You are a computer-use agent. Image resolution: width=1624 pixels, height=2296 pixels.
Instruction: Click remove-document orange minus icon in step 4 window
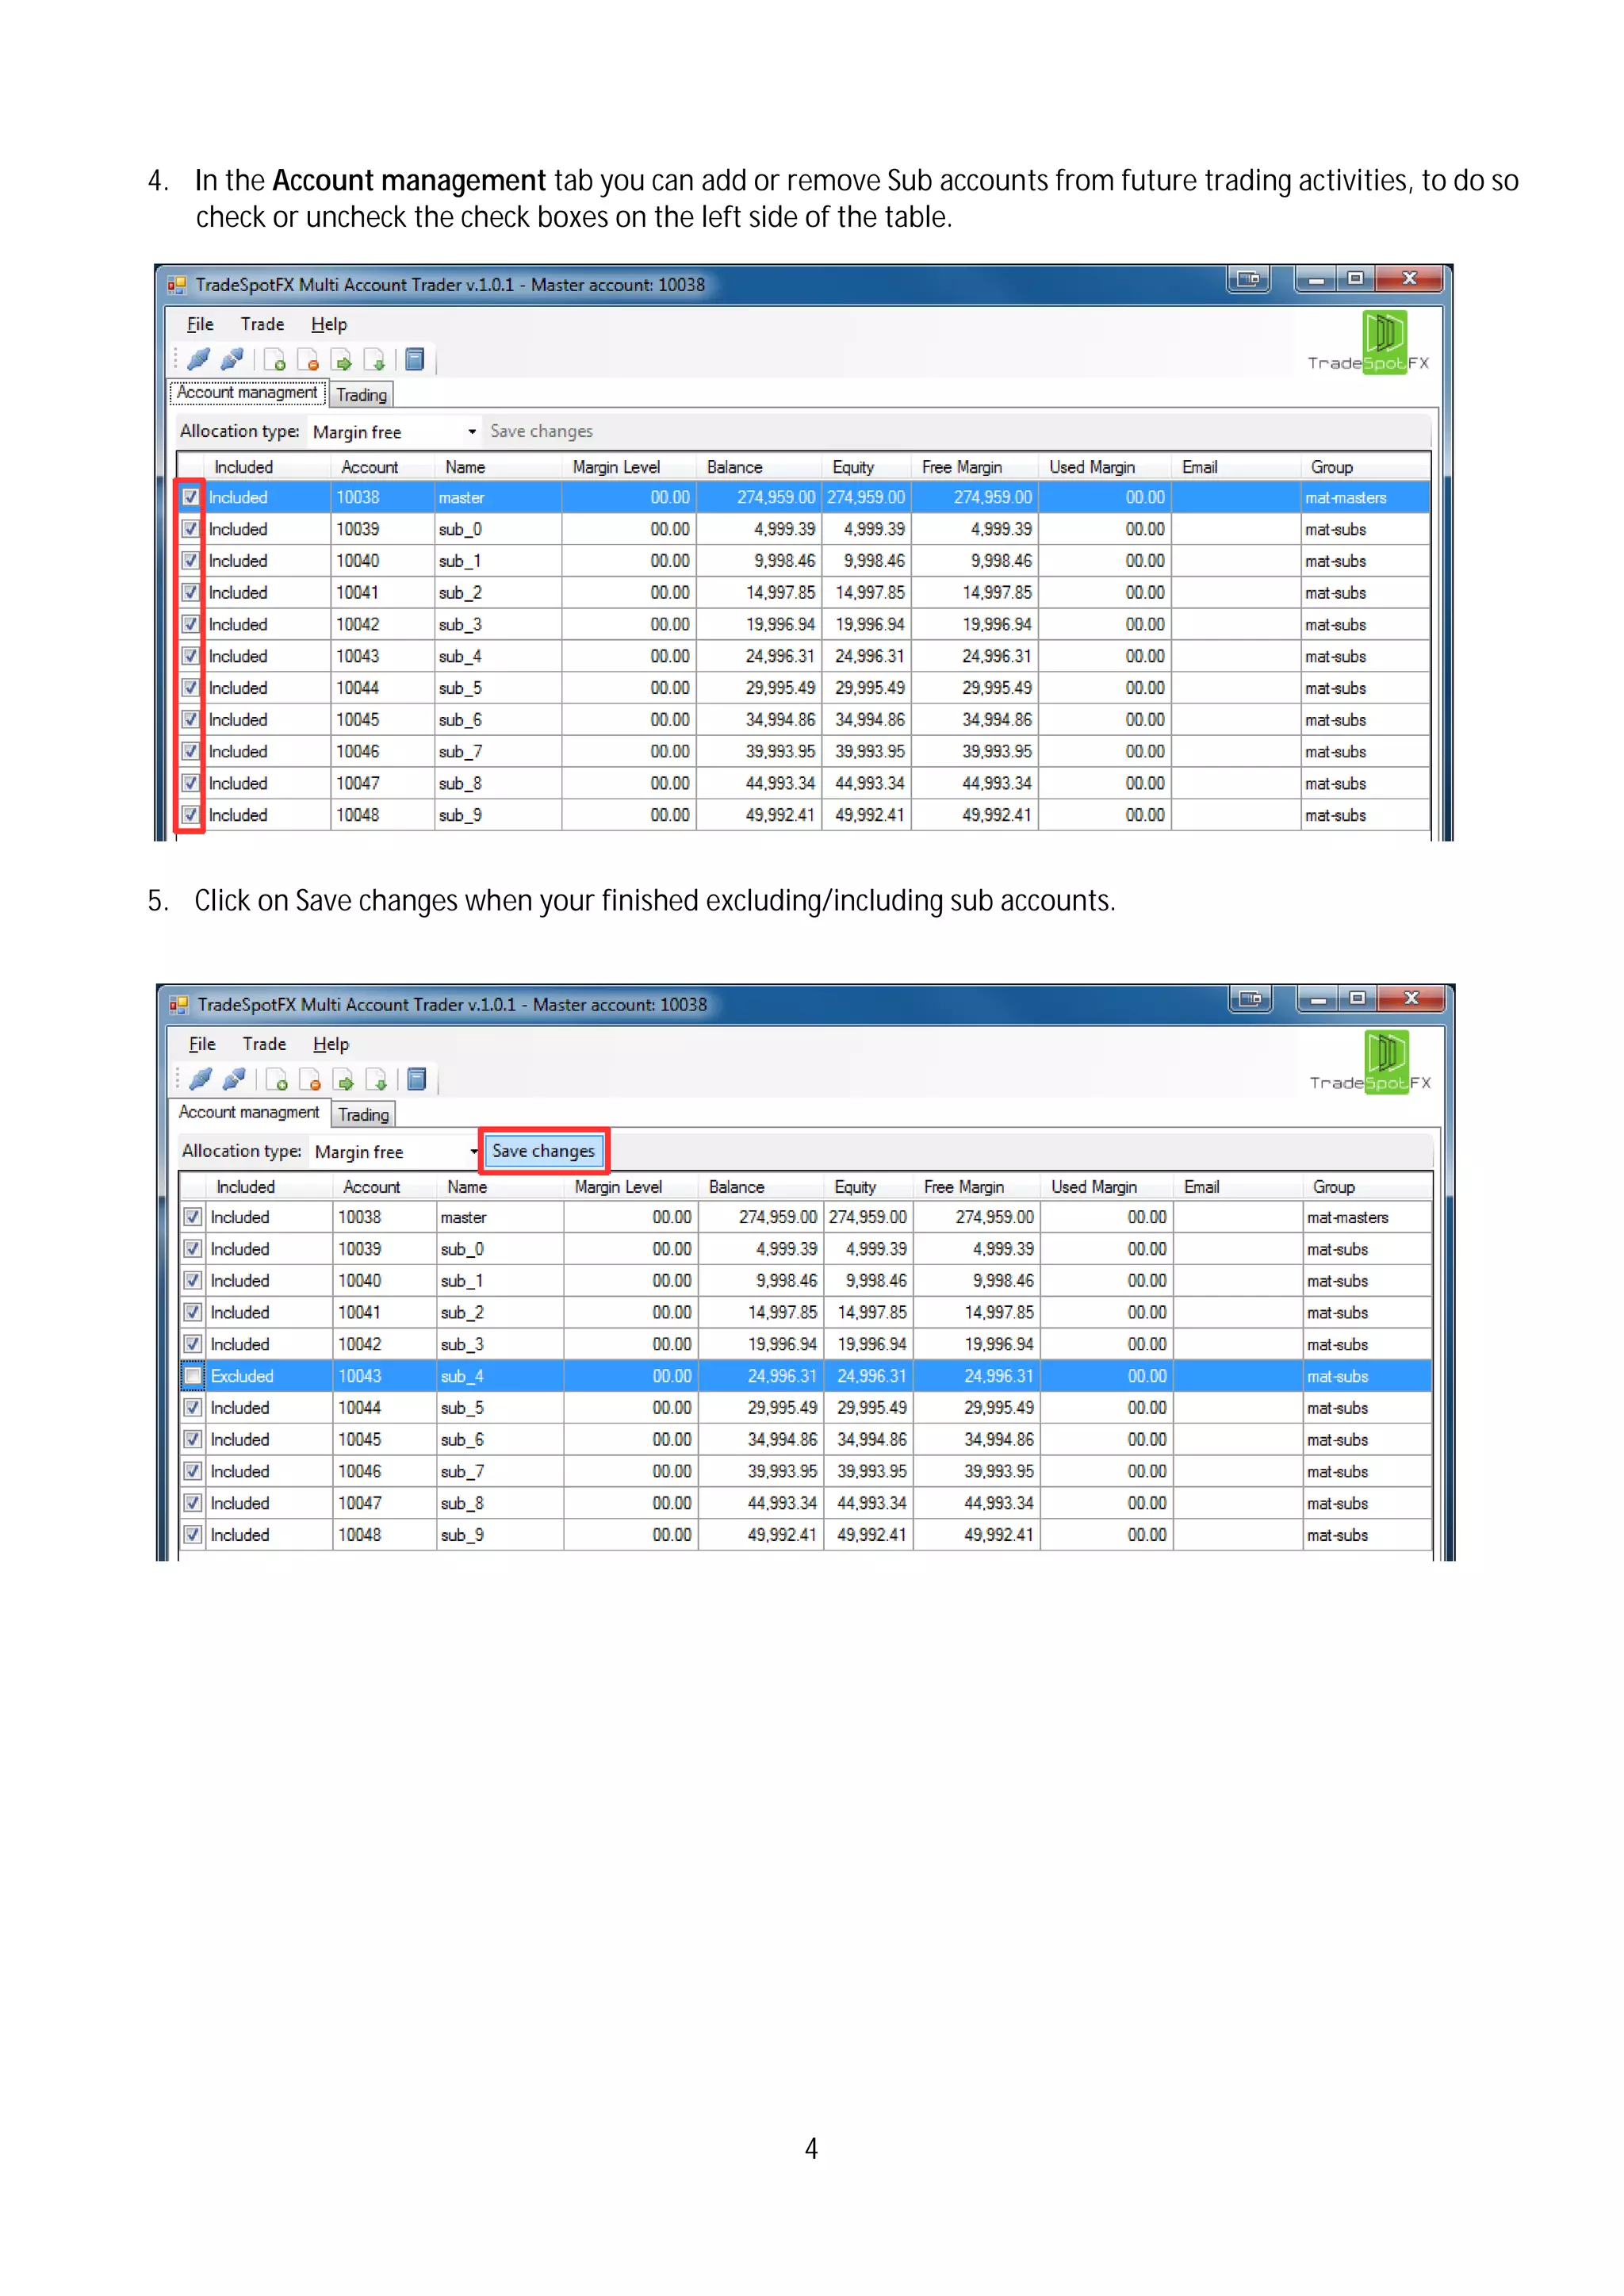pos(308,360)
